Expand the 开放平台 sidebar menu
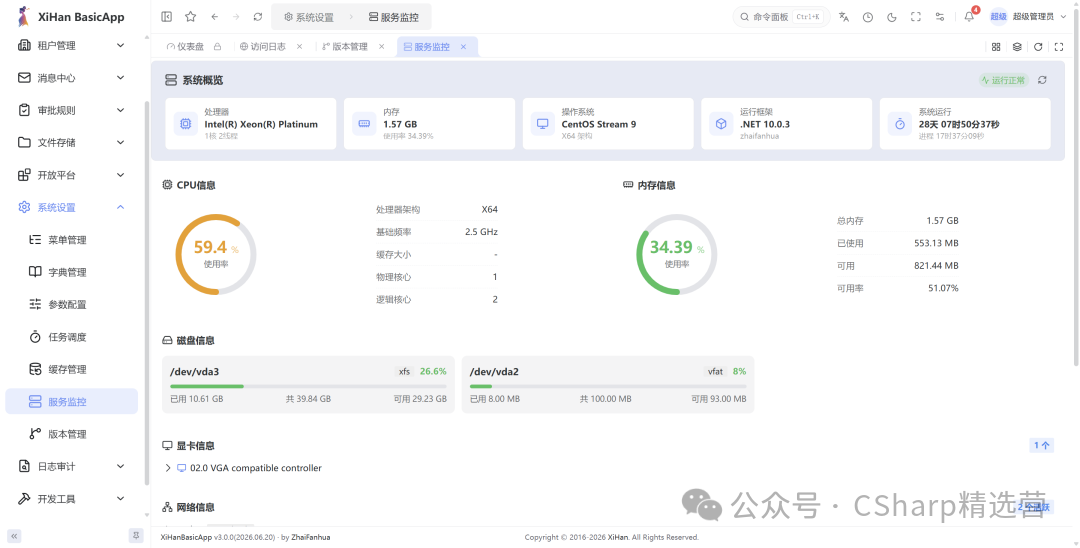Viewport: 1080px width, 548px height. [72, 175]
